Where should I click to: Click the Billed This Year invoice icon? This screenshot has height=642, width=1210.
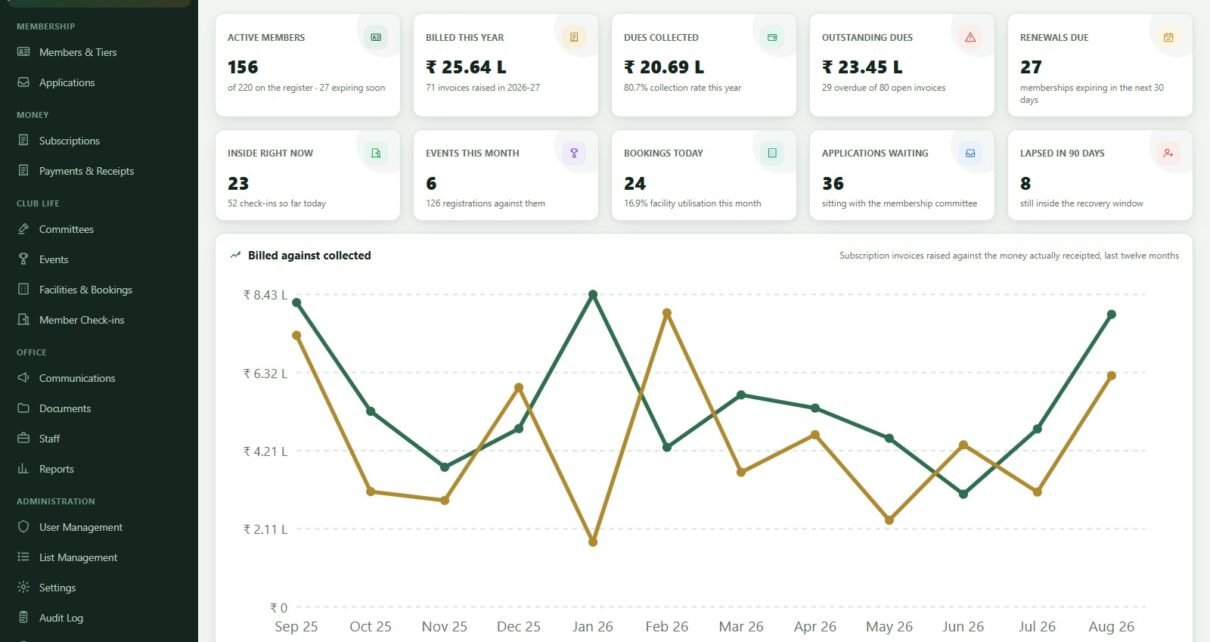click(574, 37)
